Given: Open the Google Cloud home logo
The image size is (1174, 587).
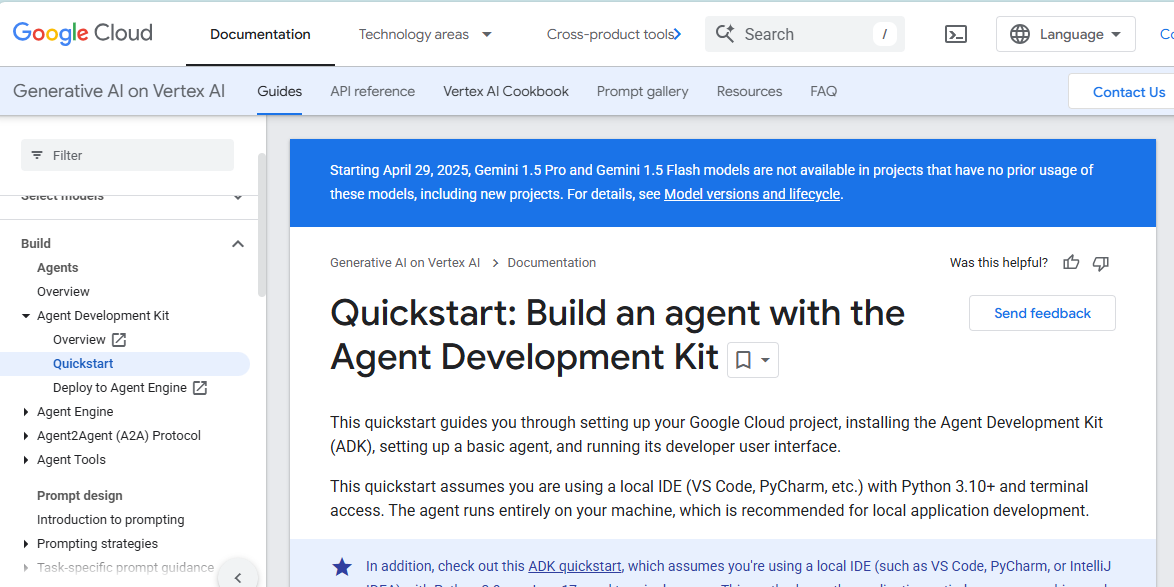Looking at the screenshot, I should pos(82,34).
